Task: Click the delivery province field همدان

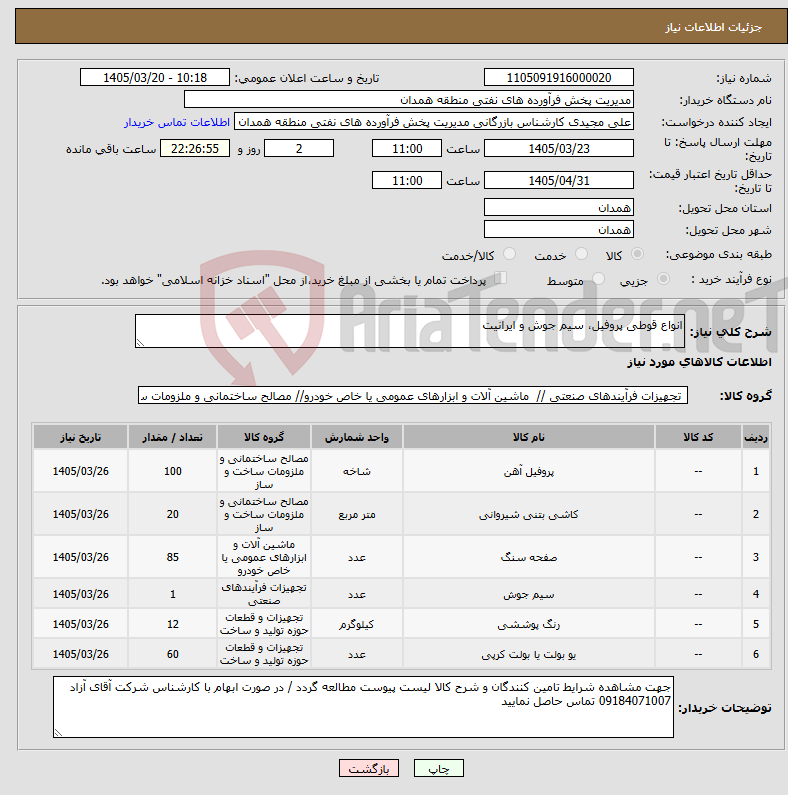Action: pyautogui.click(x=559, y=207)
